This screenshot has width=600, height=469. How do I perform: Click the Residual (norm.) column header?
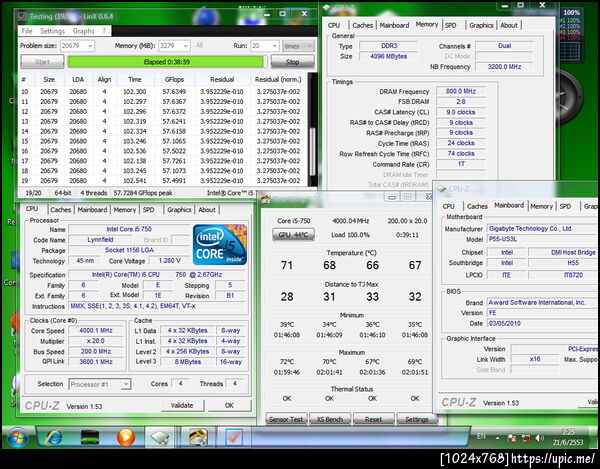278,80
